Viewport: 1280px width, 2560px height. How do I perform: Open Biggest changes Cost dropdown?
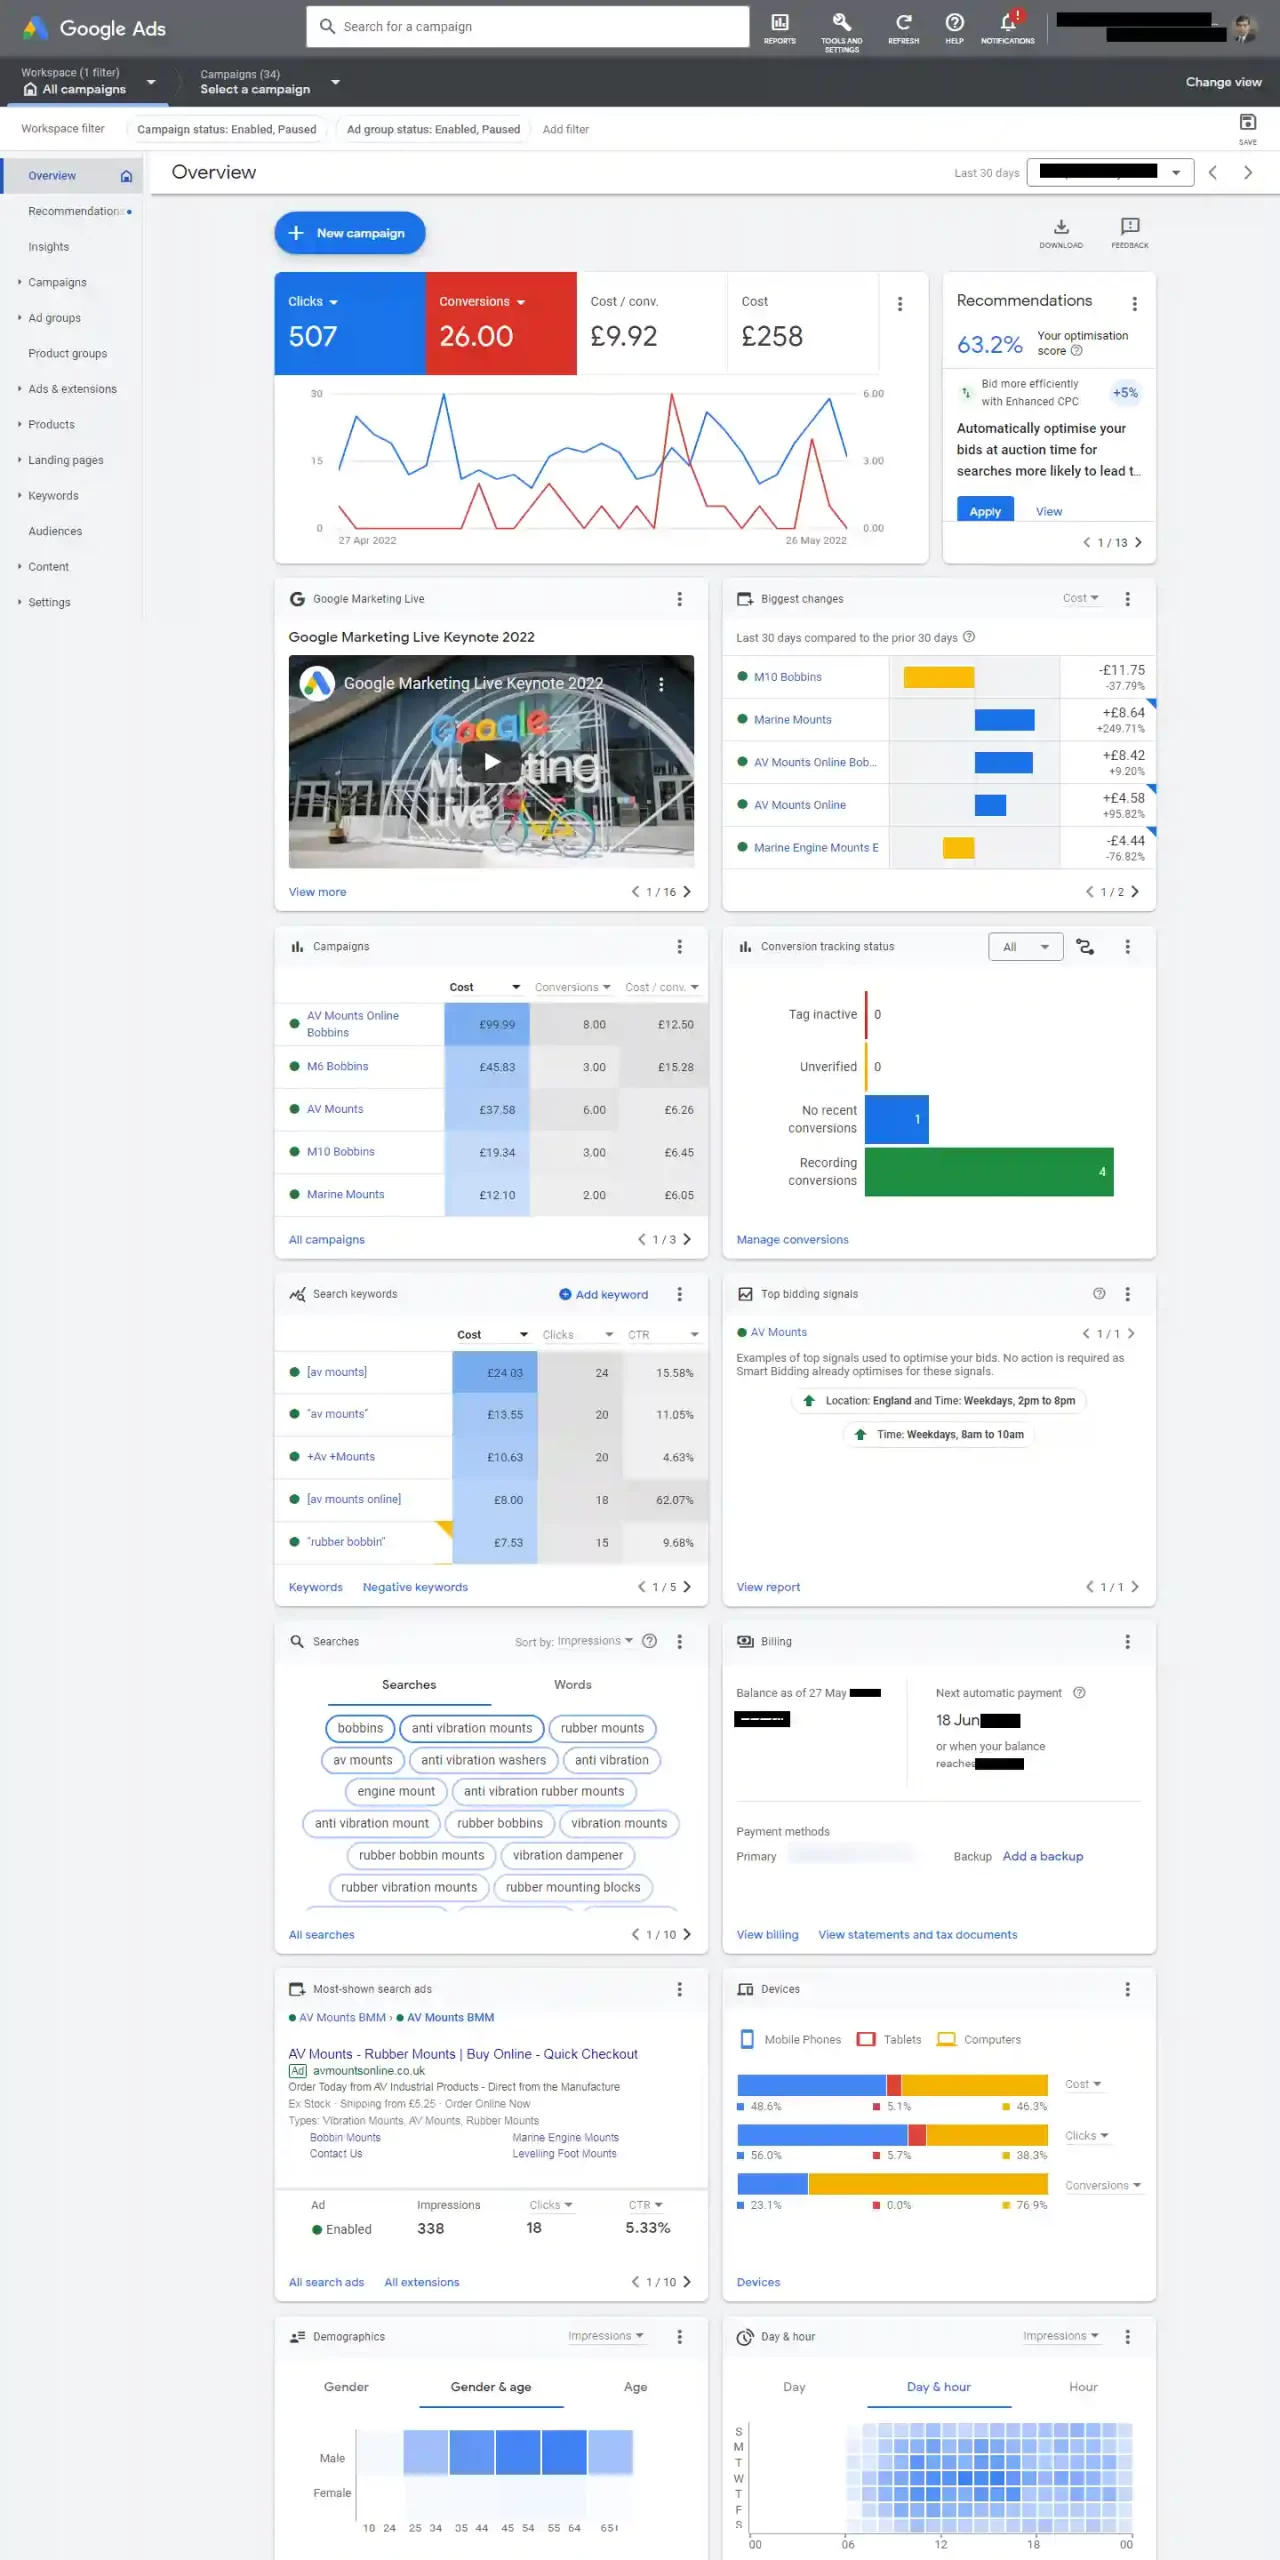click(x=1080, y=598)
